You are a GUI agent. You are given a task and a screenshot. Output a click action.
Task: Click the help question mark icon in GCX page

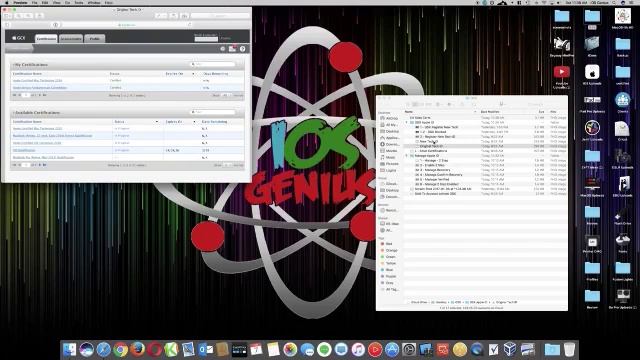[x=242, y=49]
